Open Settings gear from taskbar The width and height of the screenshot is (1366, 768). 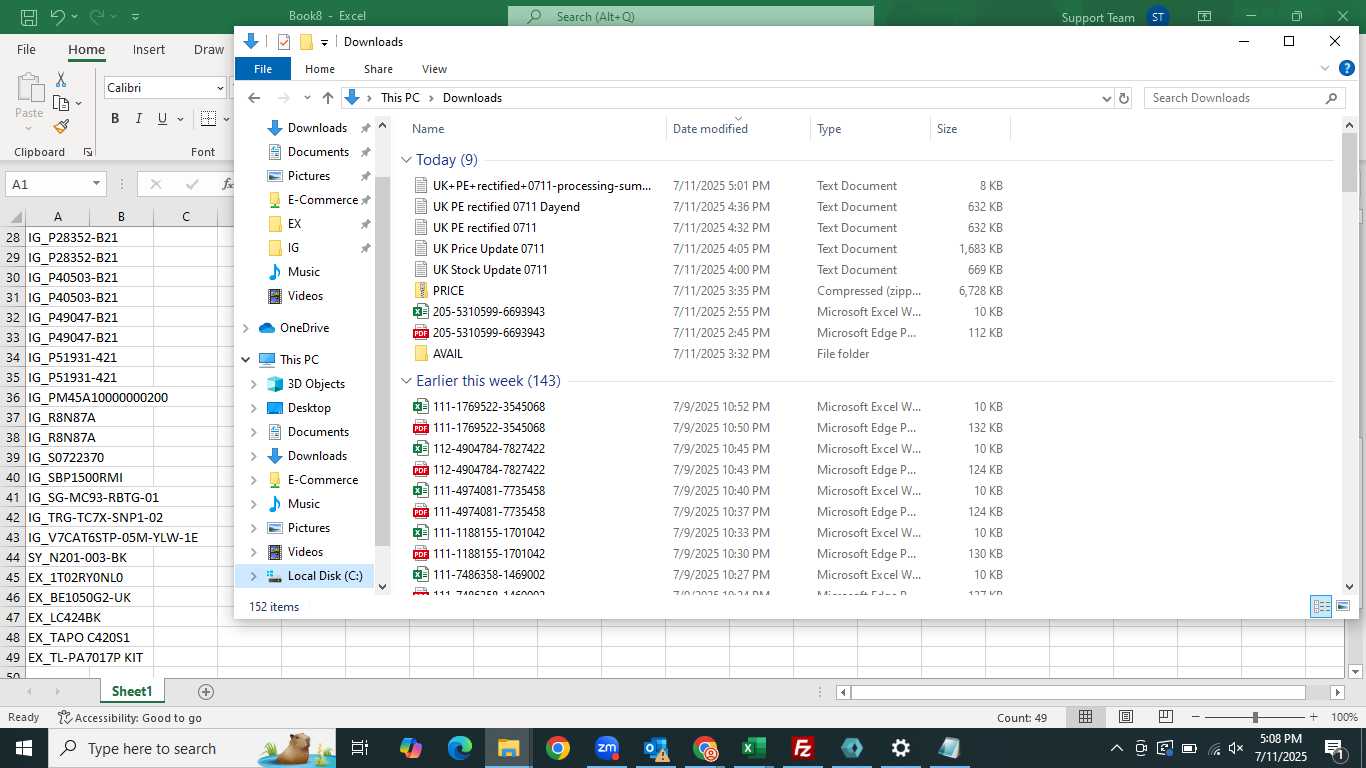coord(900,748)
